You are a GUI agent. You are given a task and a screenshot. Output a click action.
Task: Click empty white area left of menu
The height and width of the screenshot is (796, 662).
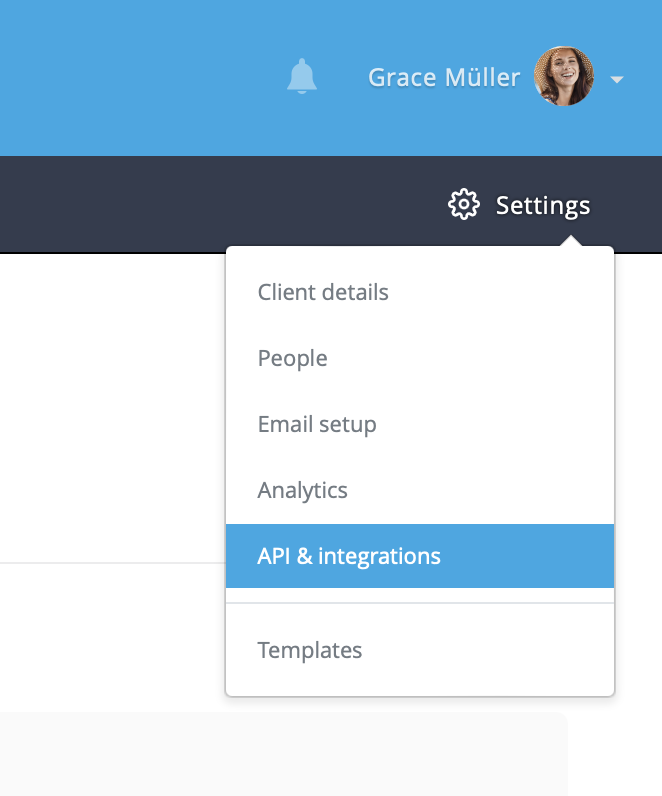coord(112,406)
